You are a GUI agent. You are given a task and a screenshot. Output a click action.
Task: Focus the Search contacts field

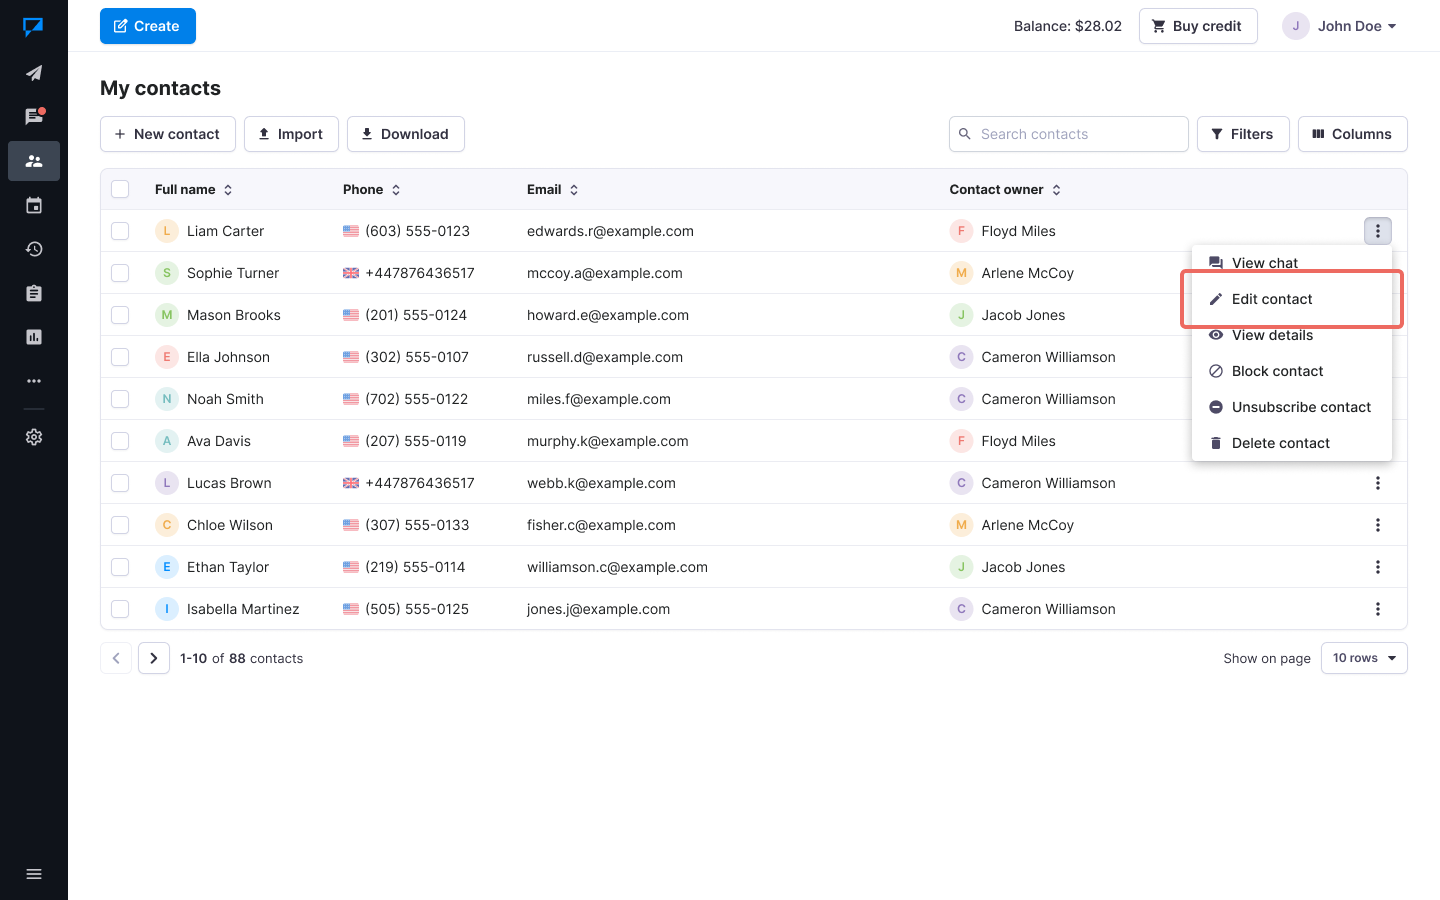[x=1078, y=134]
